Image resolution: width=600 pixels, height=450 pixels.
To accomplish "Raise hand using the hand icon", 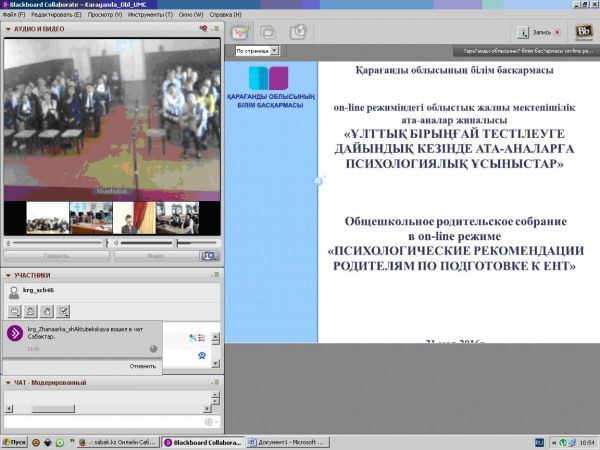I will 47,311.
